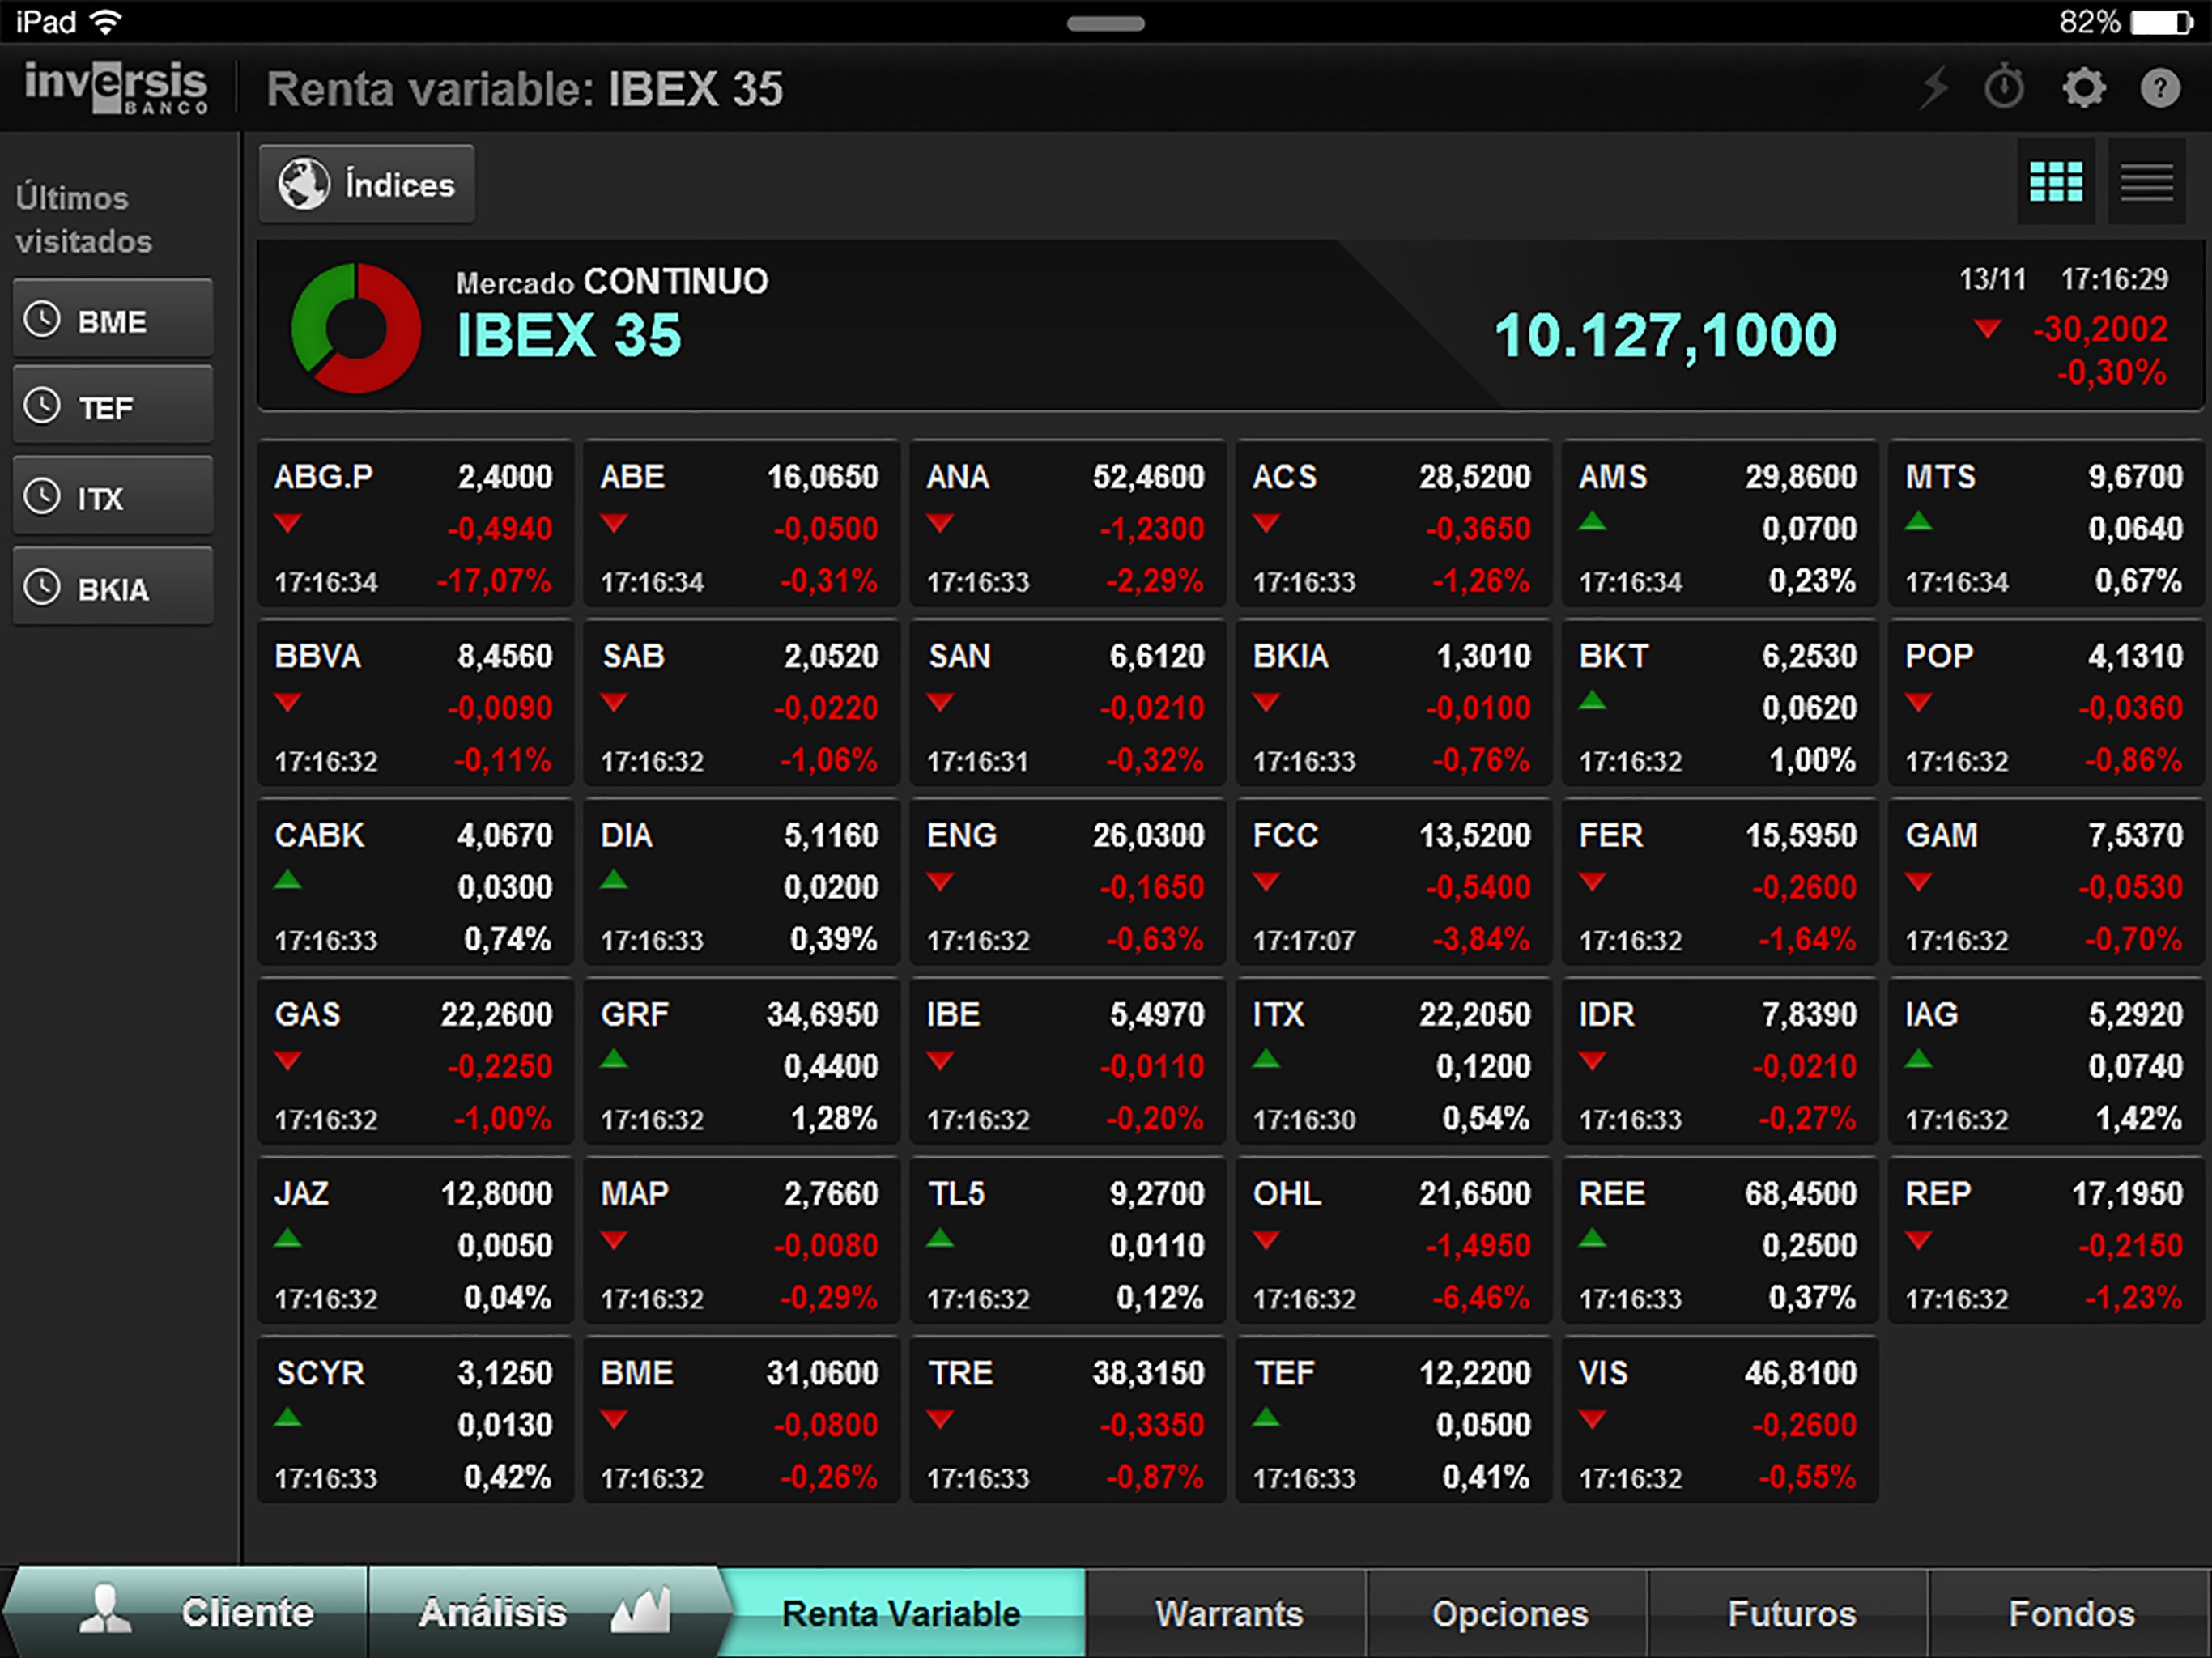Viewport: 2212px width, 1658px height.
Task: Switch to list view layout
Action: pos(2147,182)
